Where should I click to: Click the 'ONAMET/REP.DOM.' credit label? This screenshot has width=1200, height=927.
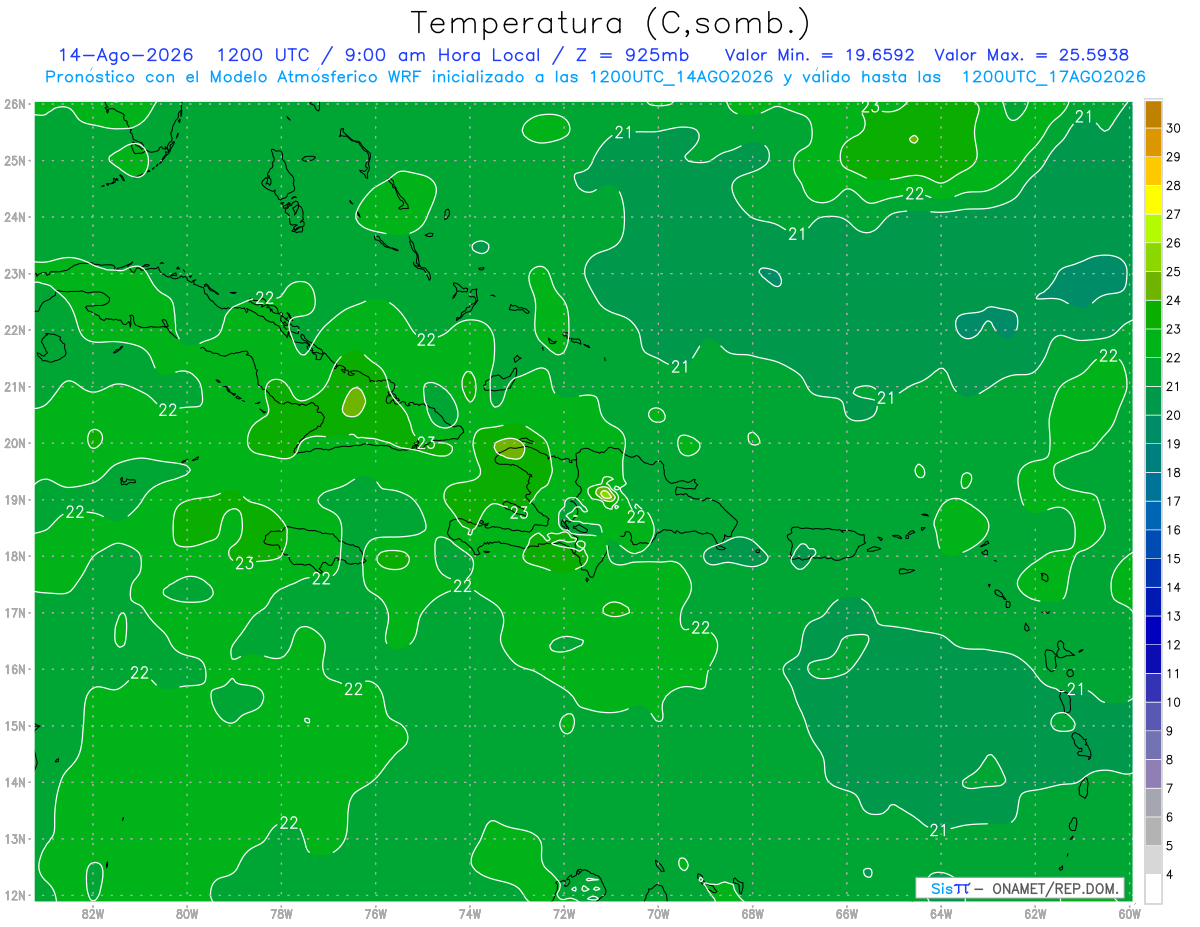pos(1054,888)
